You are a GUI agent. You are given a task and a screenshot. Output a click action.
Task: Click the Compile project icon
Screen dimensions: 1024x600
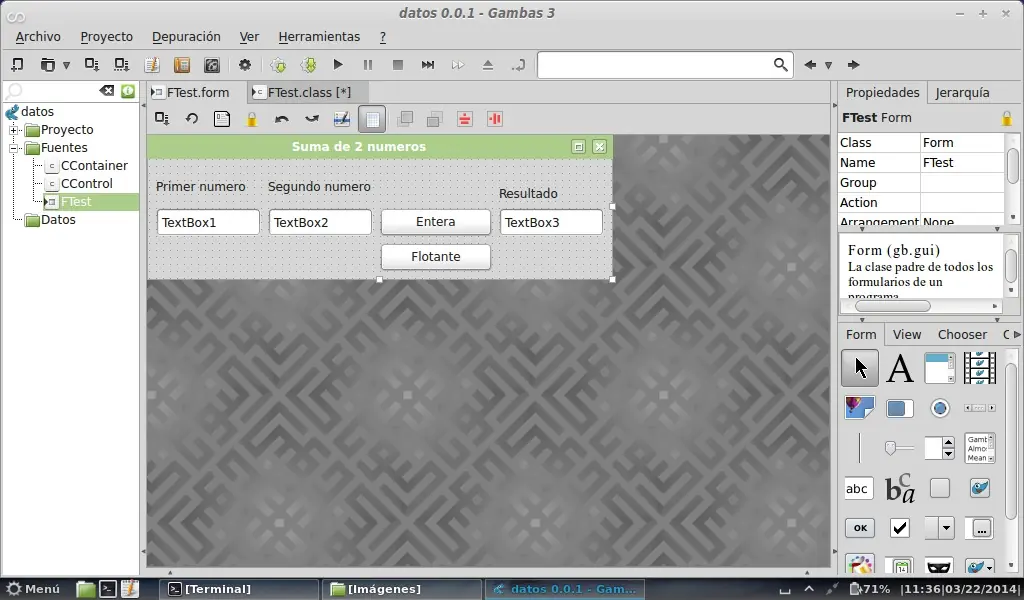(278, 65)
